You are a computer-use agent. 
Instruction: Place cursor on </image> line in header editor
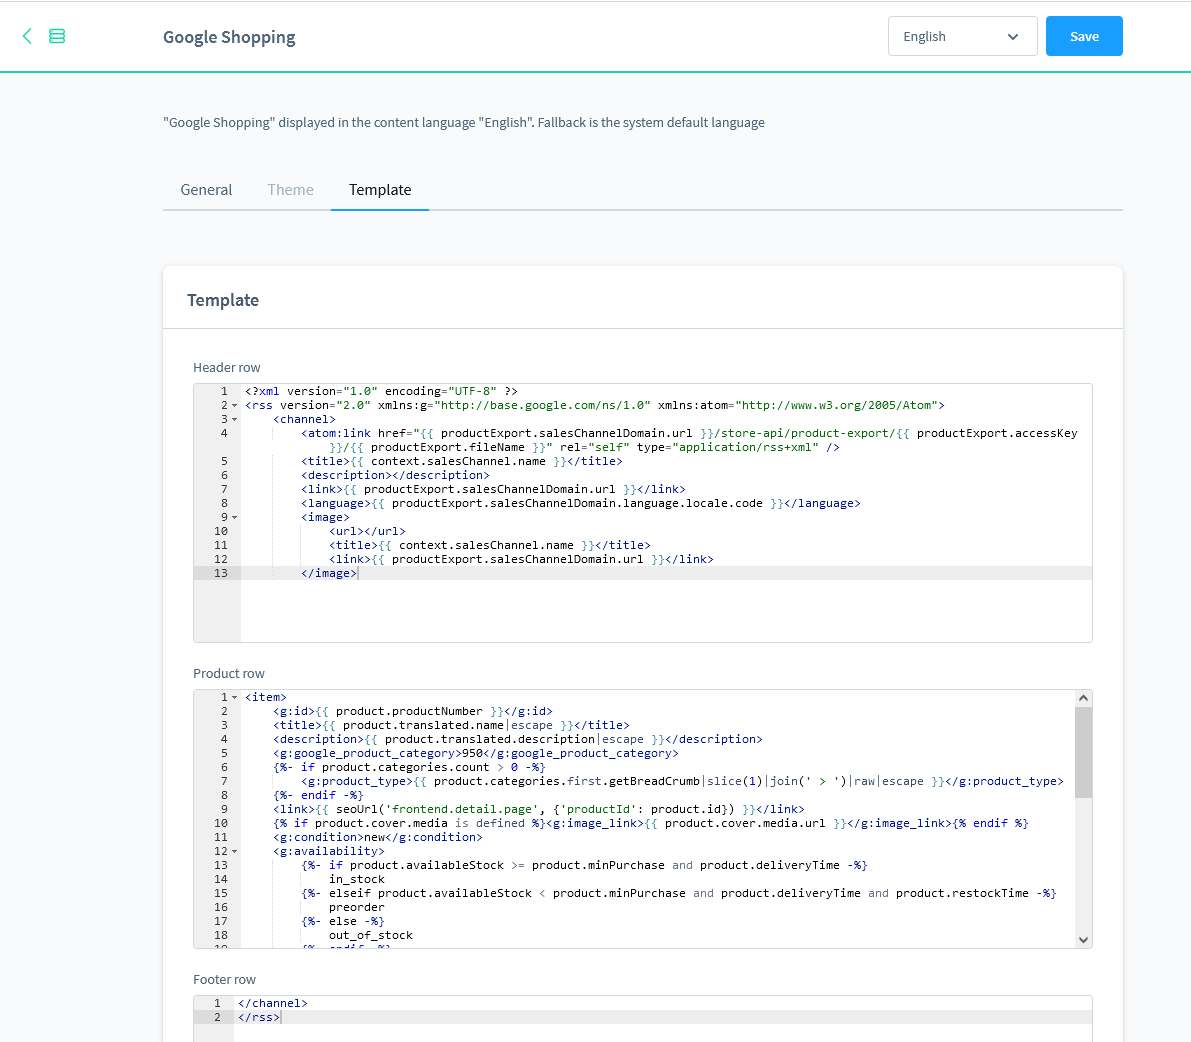click(x=329, y=573)
